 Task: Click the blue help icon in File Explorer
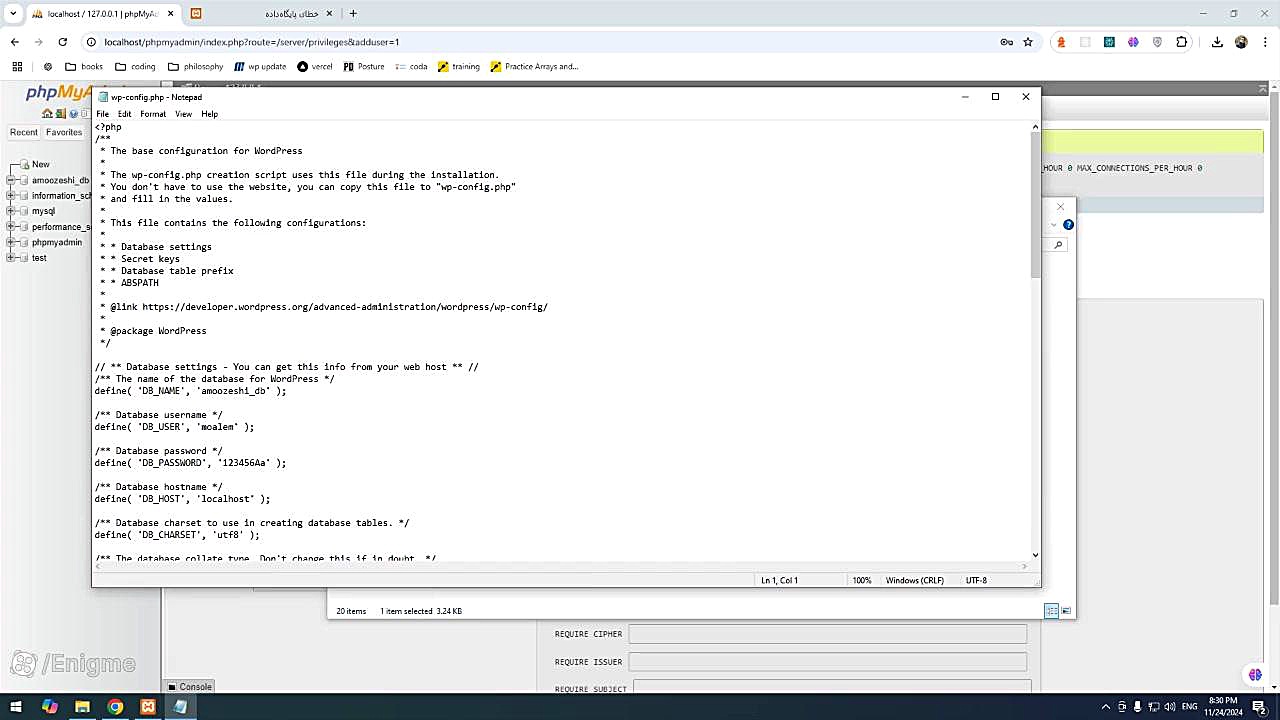click(1068, 225)
